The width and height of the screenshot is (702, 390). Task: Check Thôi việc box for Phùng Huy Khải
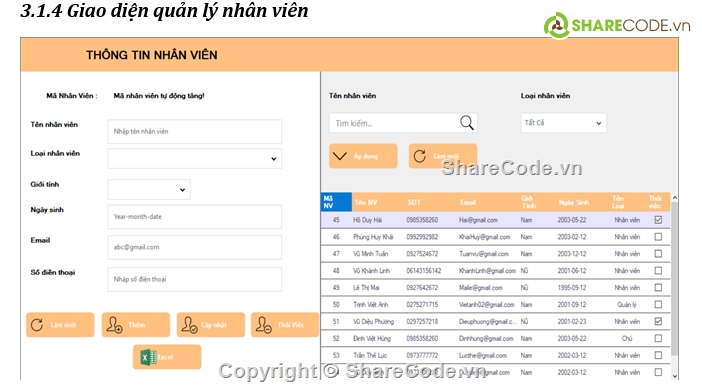pyautogui.click(x=658, y=237)
